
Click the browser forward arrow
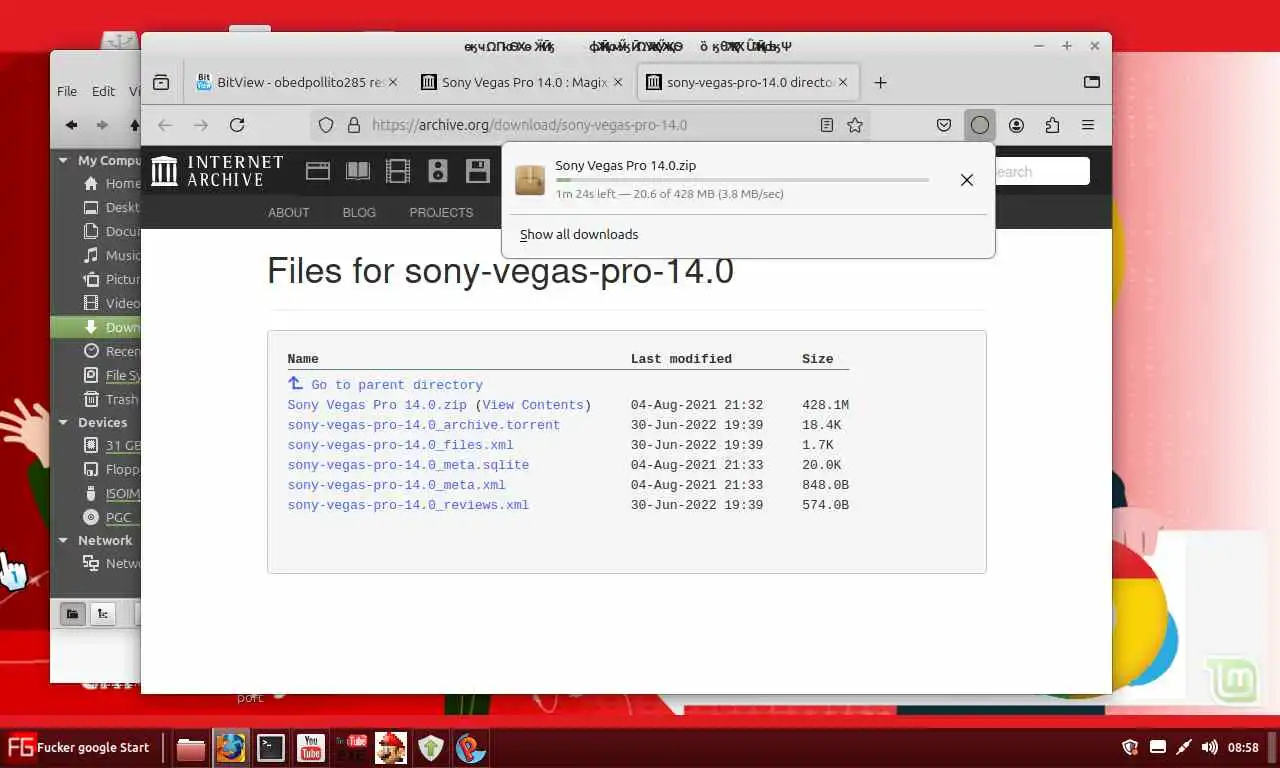click(x=201, y=125)
